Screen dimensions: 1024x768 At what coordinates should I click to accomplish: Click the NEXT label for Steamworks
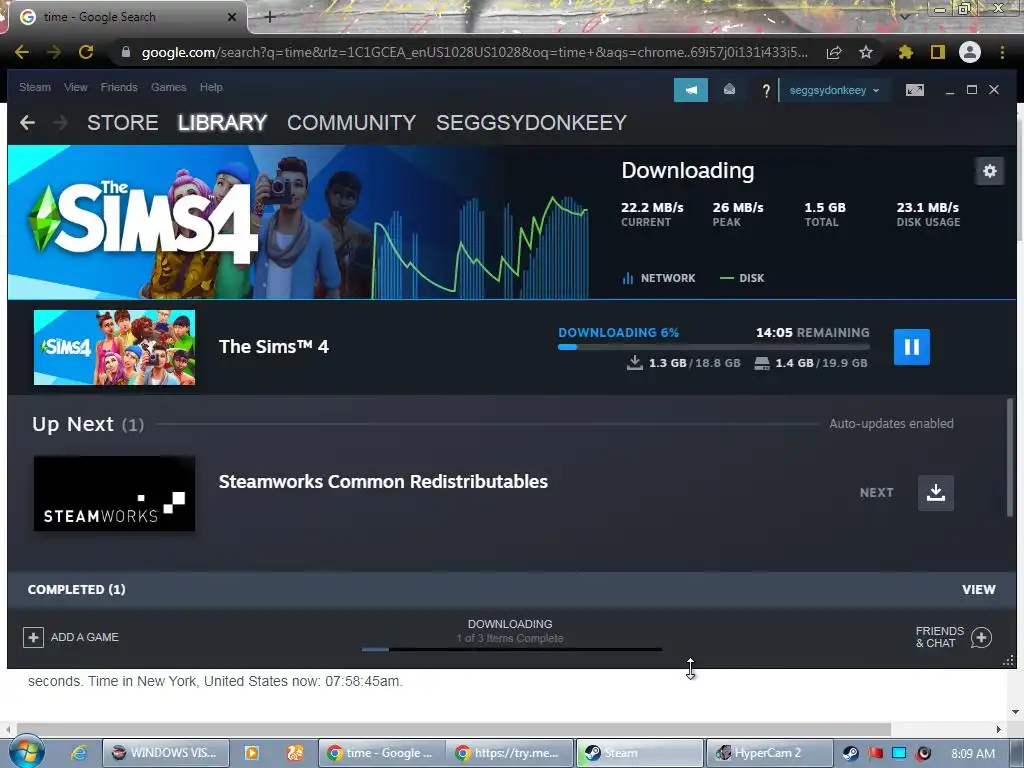click(x=876, y=492)
